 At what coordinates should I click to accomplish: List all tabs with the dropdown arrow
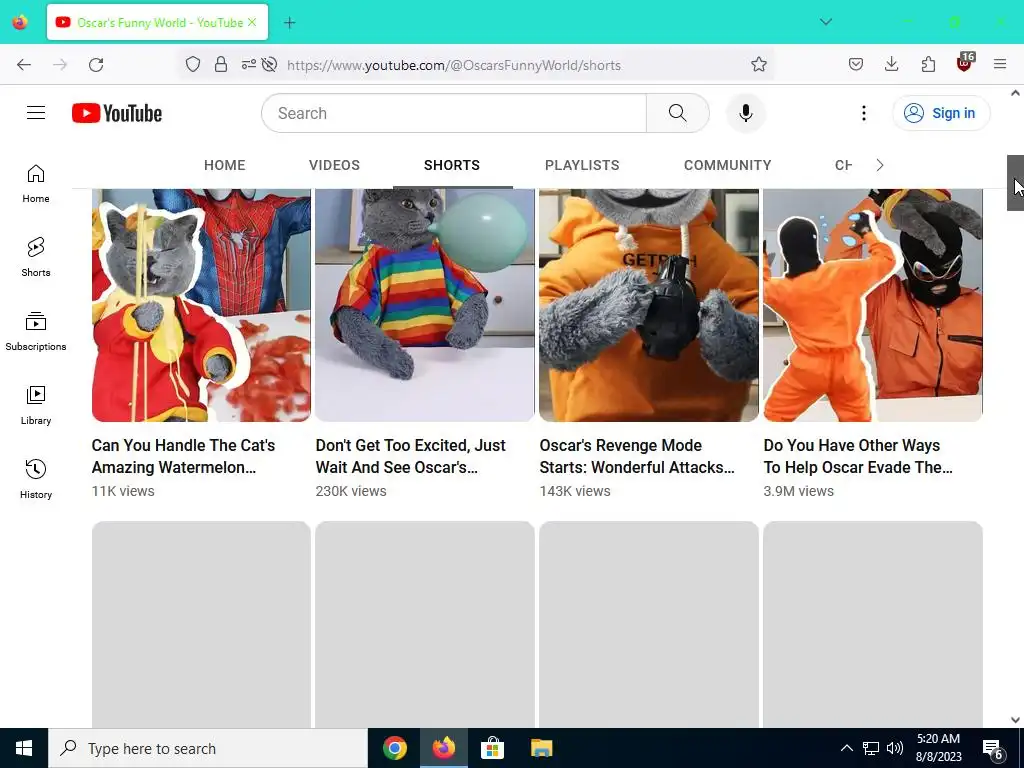pyautogui.click(x=825, y=22)
